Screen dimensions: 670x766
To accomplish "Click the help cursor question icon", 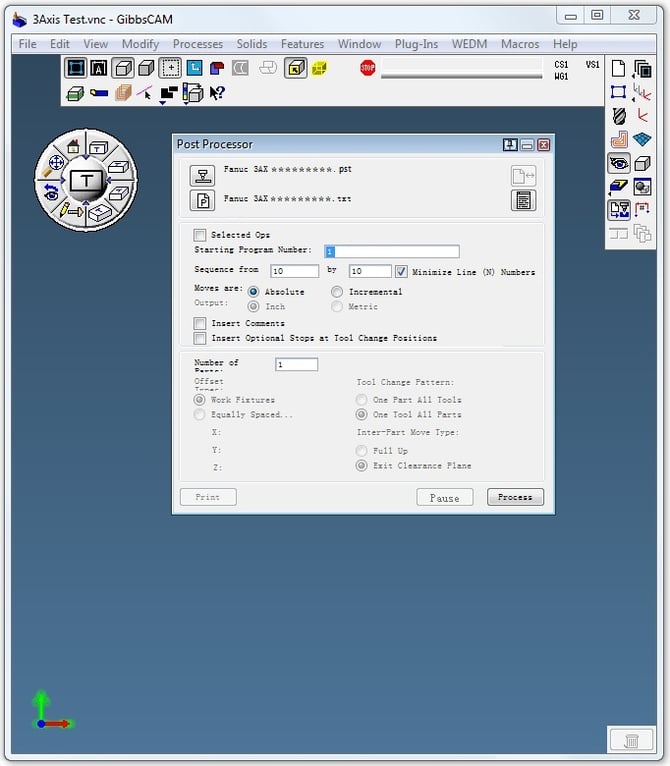I will point(216,93).
